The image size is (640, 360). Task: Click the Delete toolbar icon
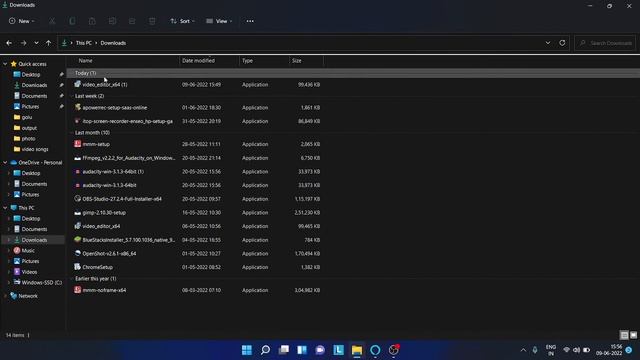pyautogui.click(x=152, y=21)
